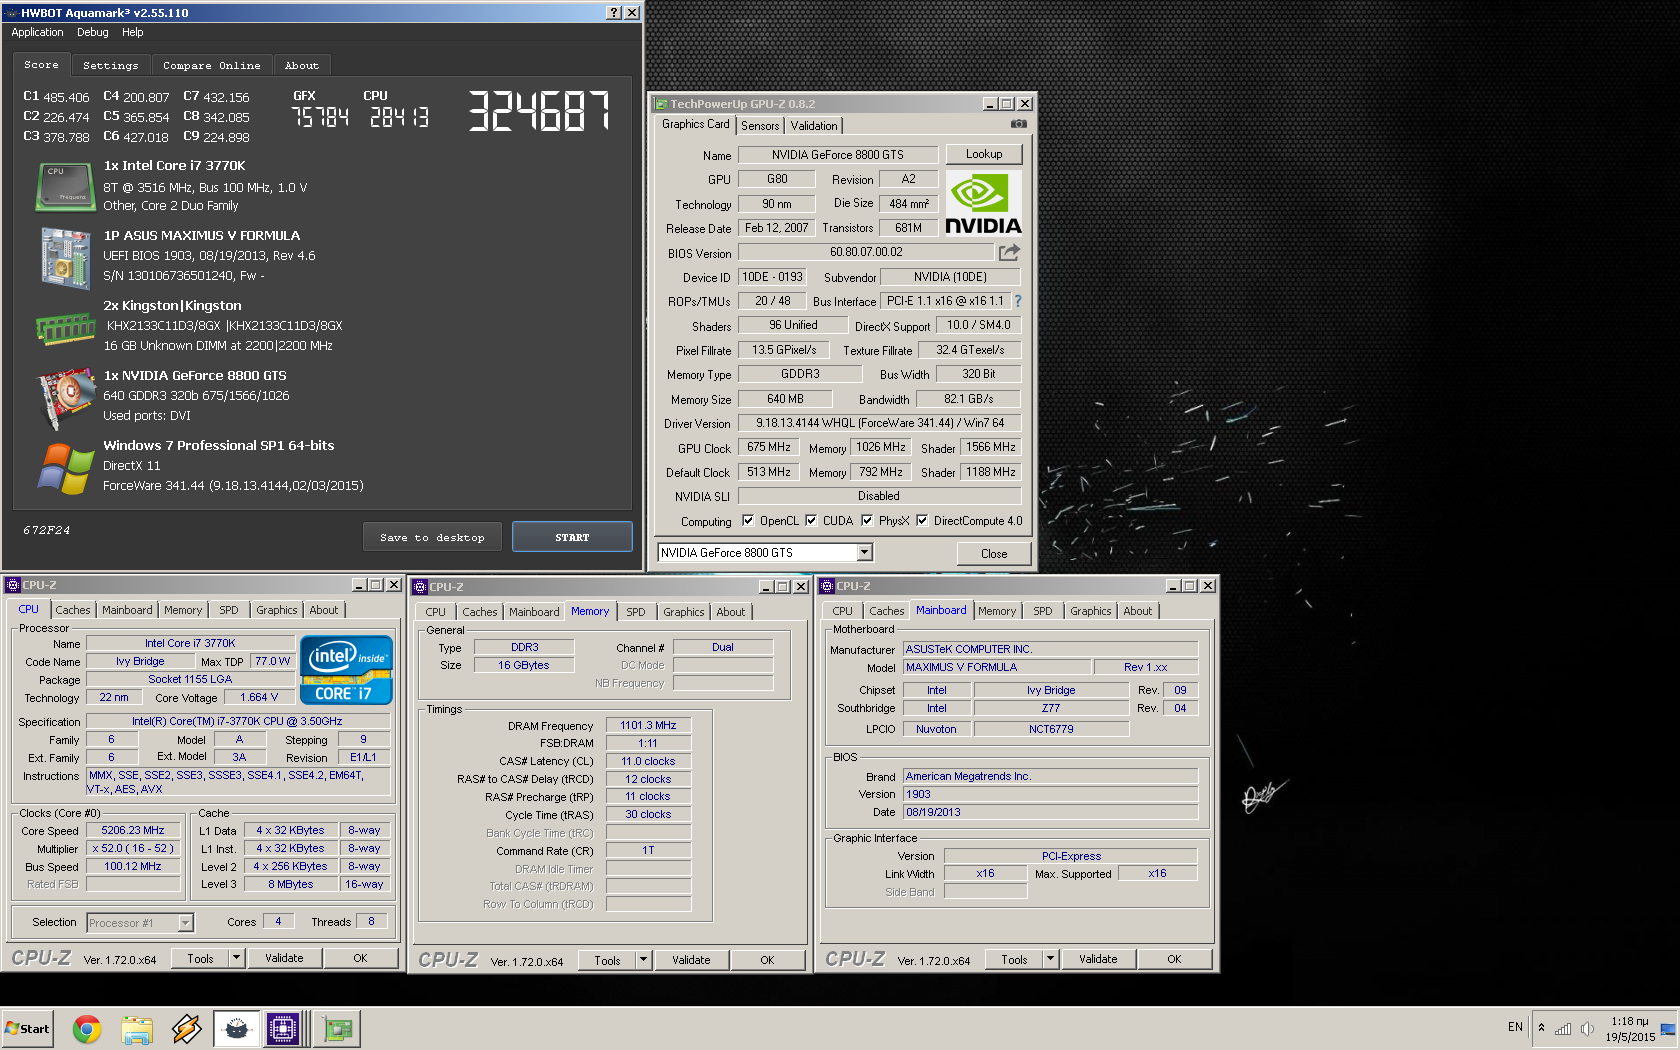Click the Bus Interface question mark icon
Image resolution: width=1680 pixels, height=1050 pixels.
click(1018, 301)
